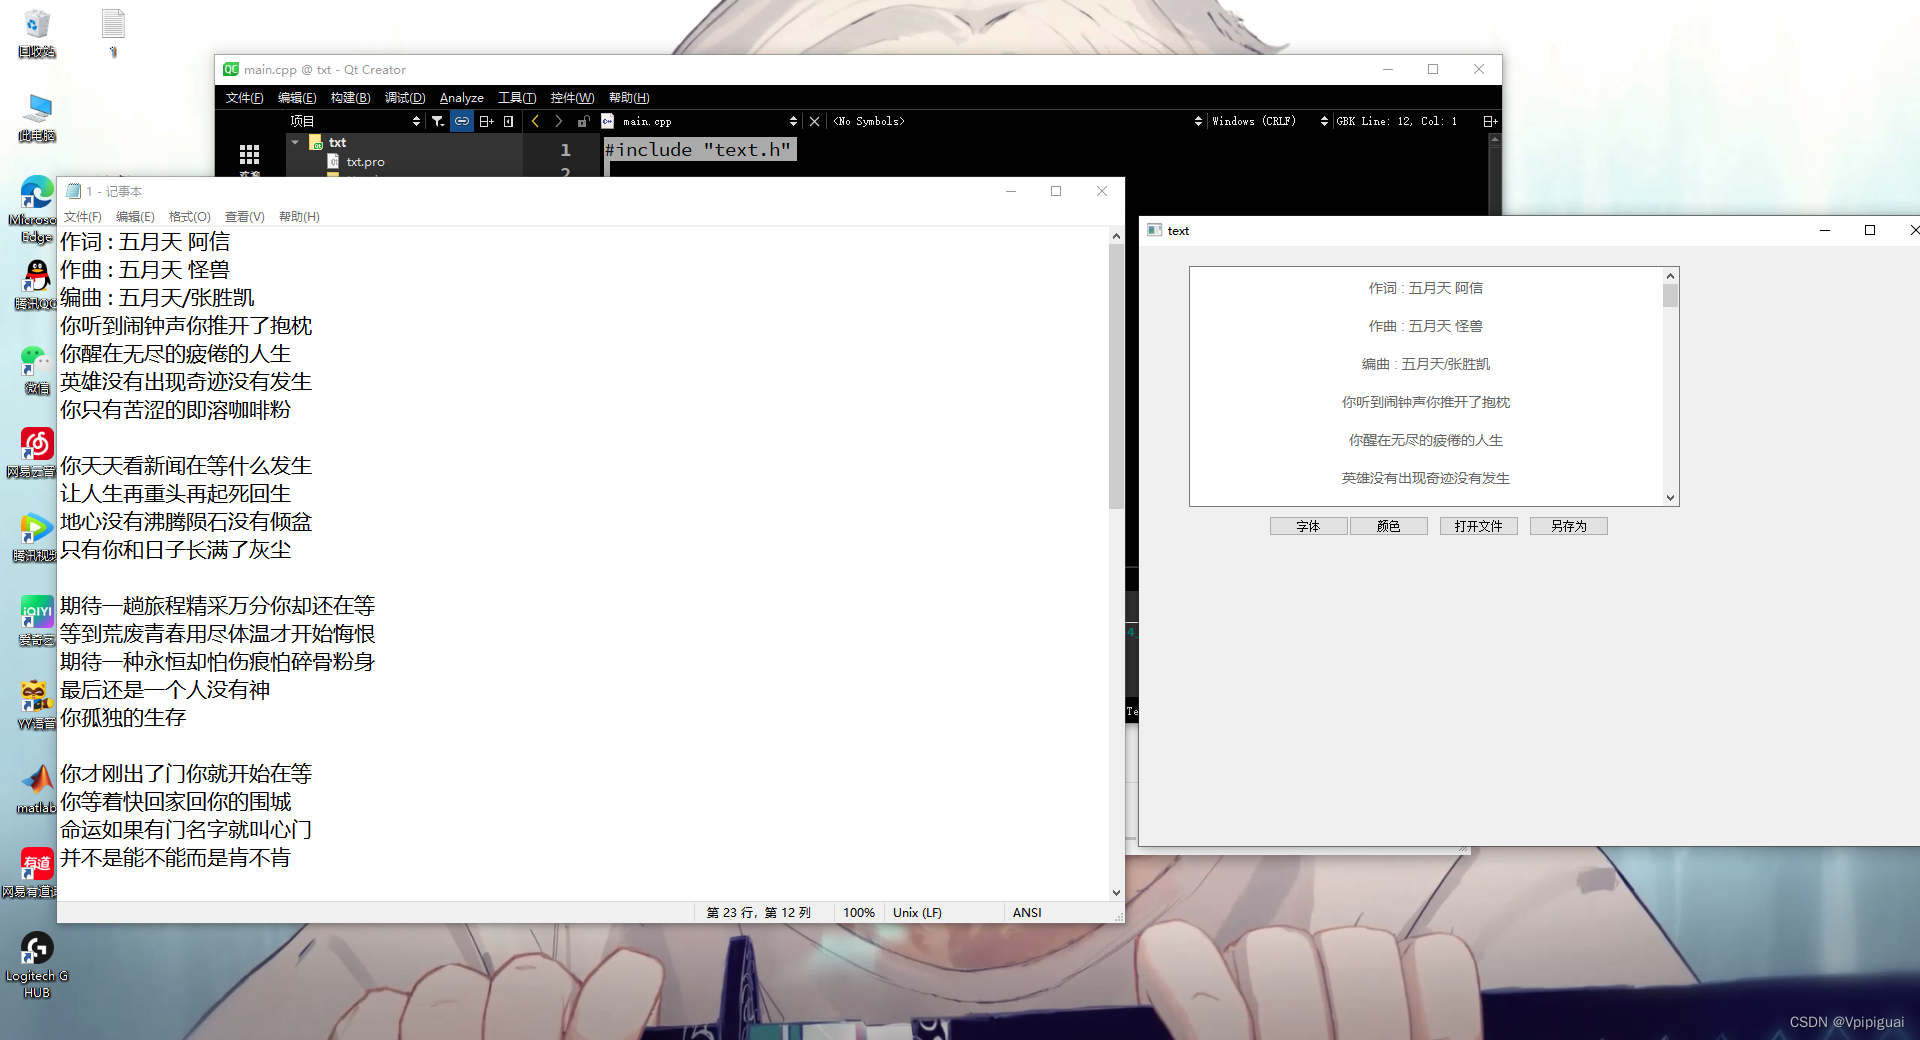Click the #include "text.h" code line

pos(699,149)
